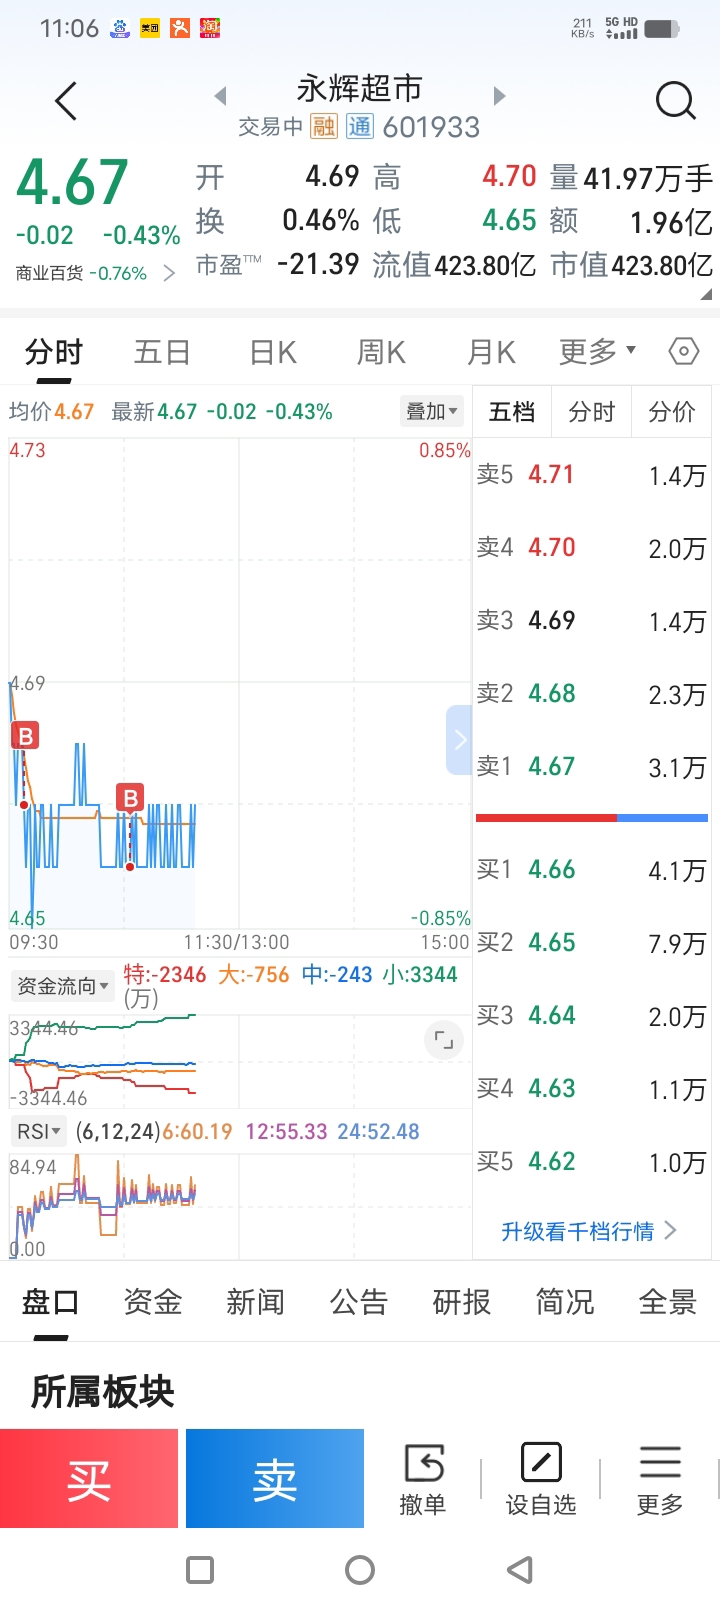Tap the buy/sell ratio red-blue bar
Viewport: 720px width, 1612px height.
tap(592, 818)
